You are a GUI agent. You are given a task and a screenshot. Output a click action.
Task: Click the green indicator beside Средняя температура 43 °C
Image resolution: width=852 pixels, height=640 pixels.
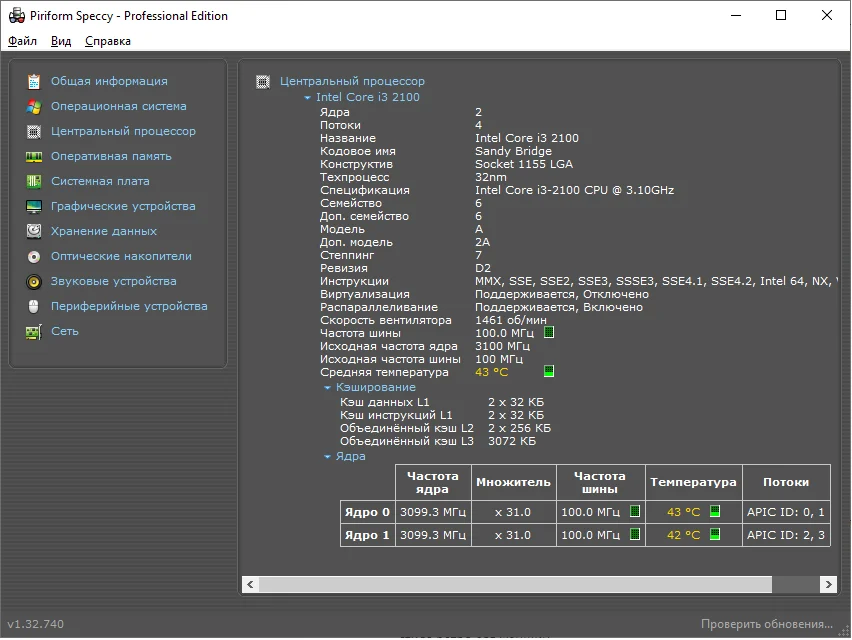coord(549,372)
